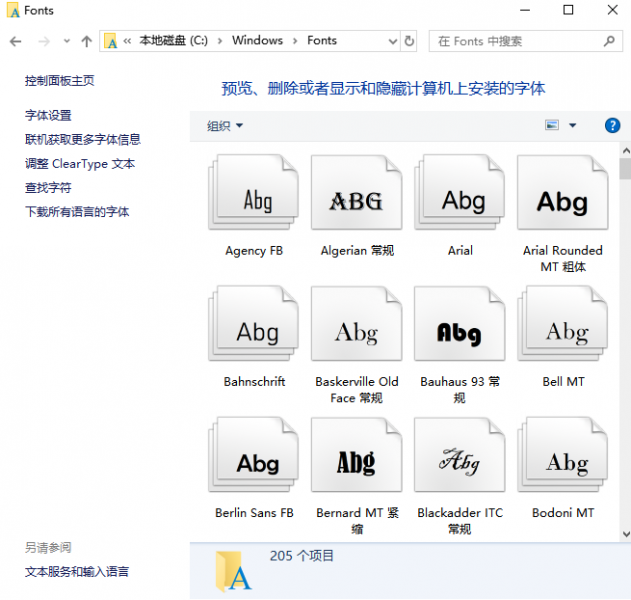Select the Bell MT font icon
The width and height of the screenshot is (631, 600).
pyautogui.click(x=563, y=324)
